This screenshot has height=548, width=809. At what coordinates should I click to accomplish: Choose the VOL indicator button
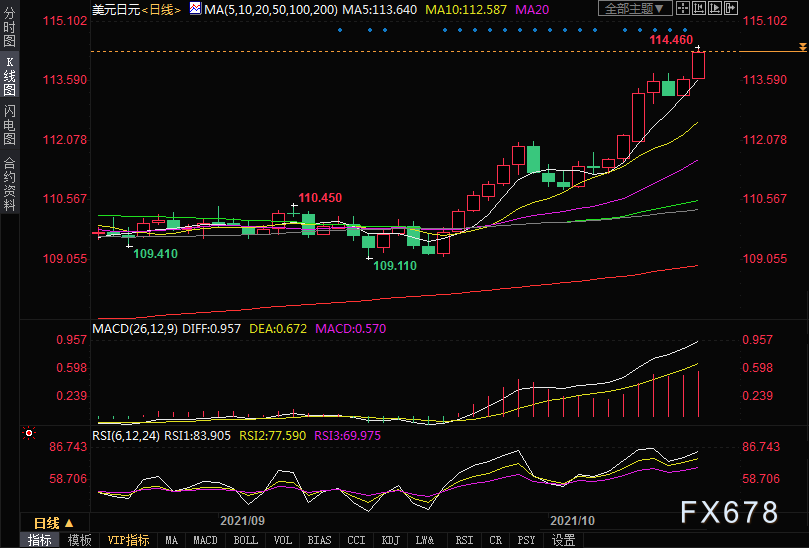coord(282,540)
